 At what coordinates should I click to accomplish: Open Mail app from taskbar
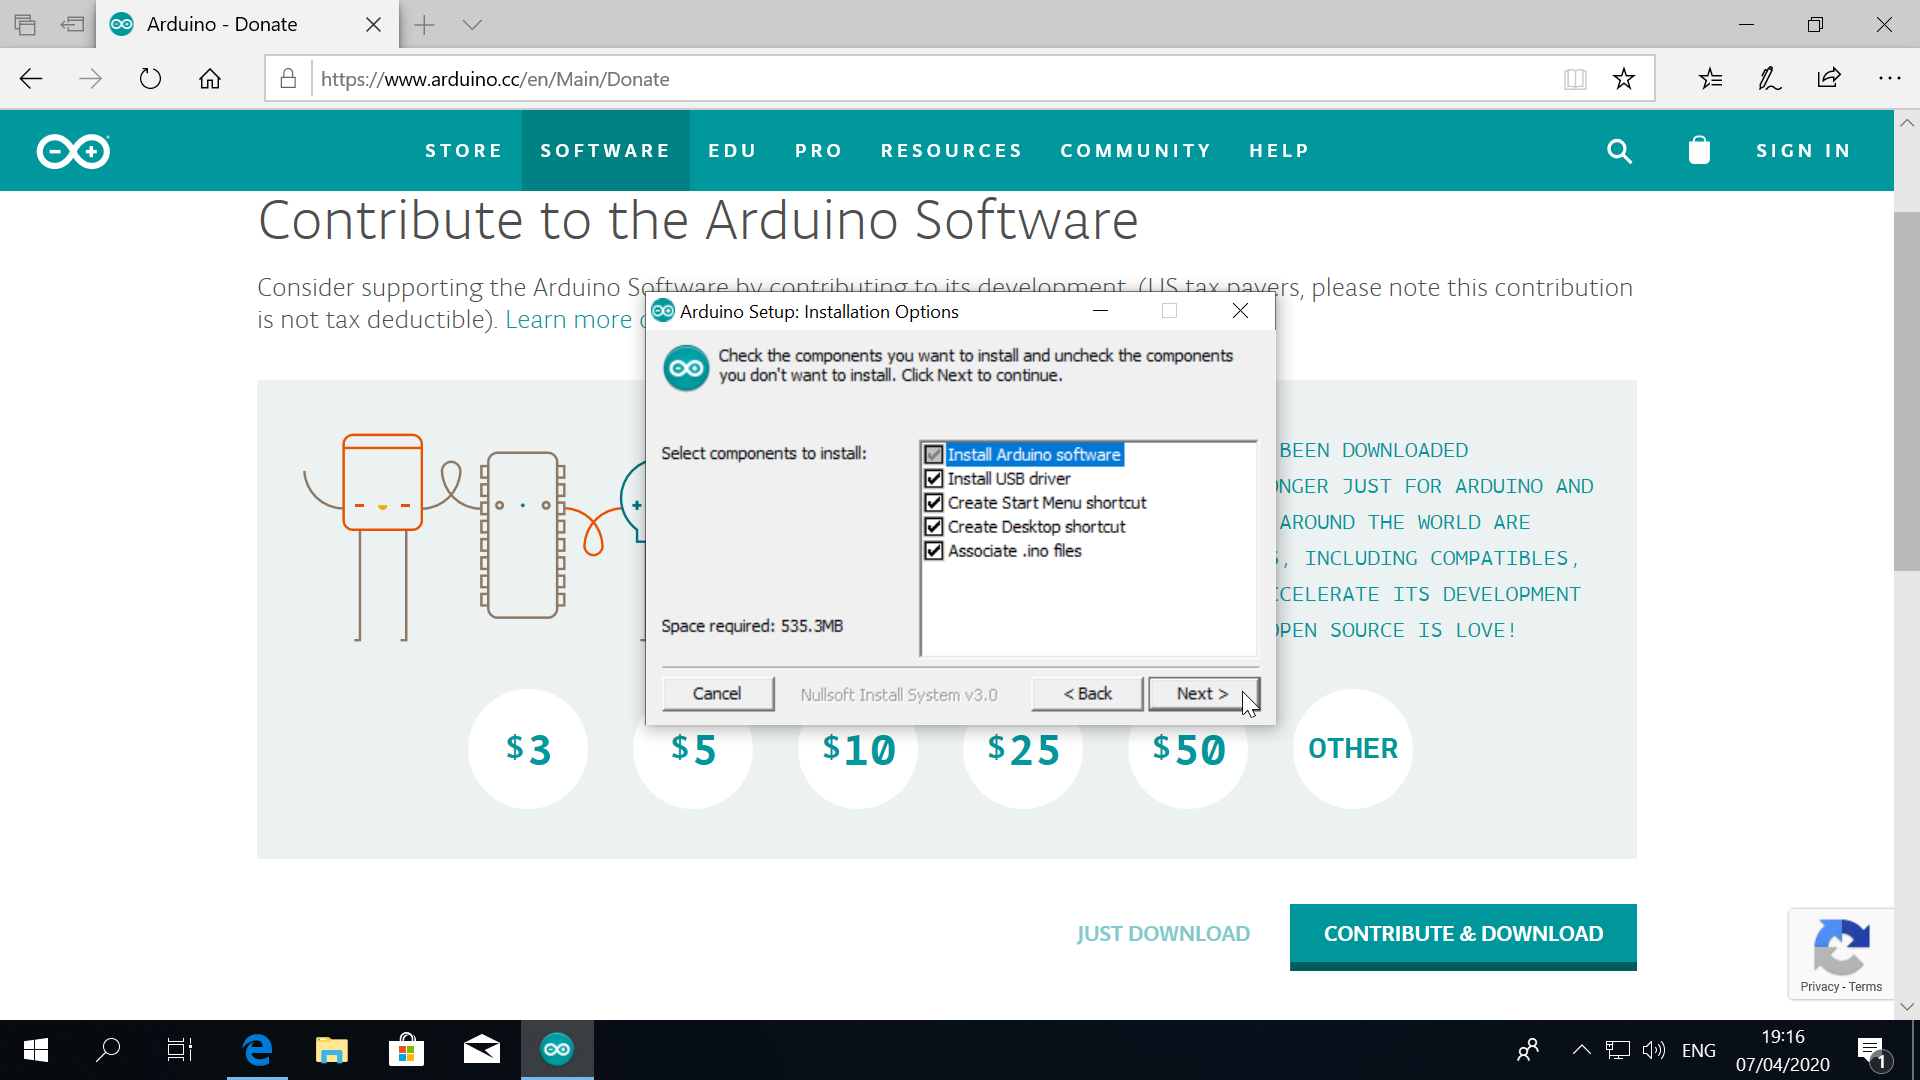[x=482, y=1050]
